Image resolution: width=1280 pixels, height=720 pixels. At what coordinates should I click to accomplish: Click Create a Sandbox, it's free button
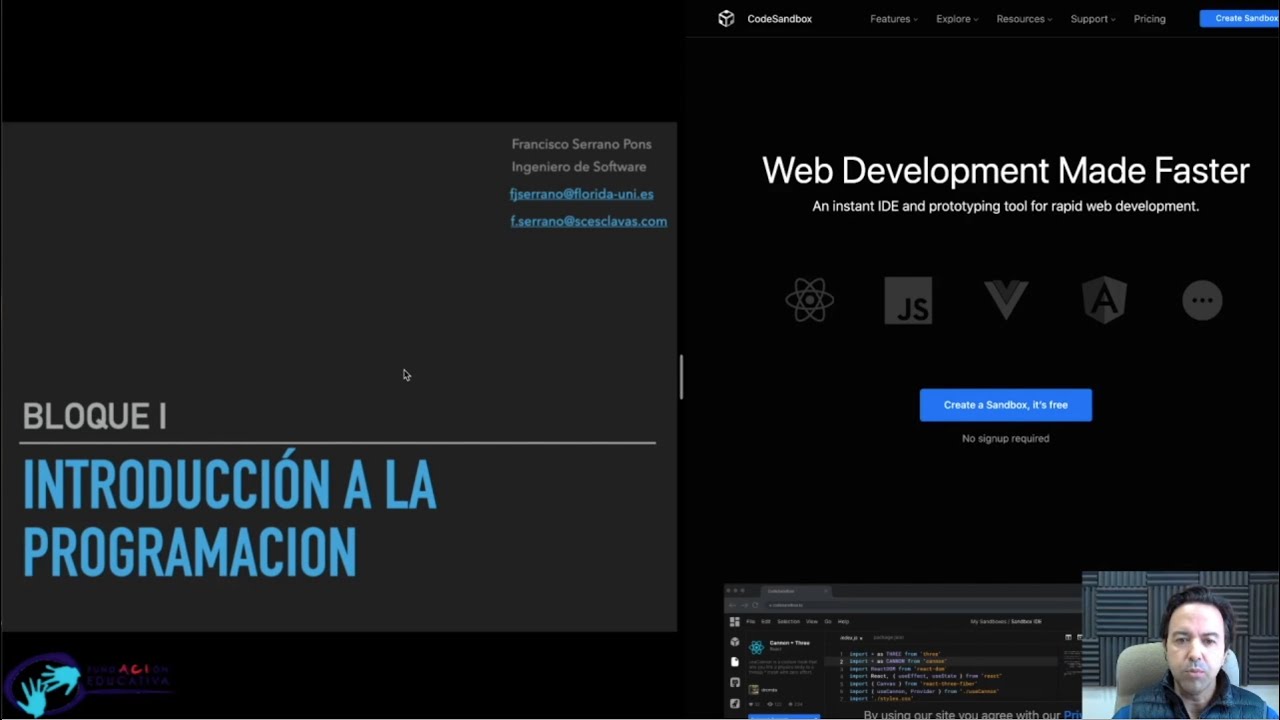pos(1006,405)
